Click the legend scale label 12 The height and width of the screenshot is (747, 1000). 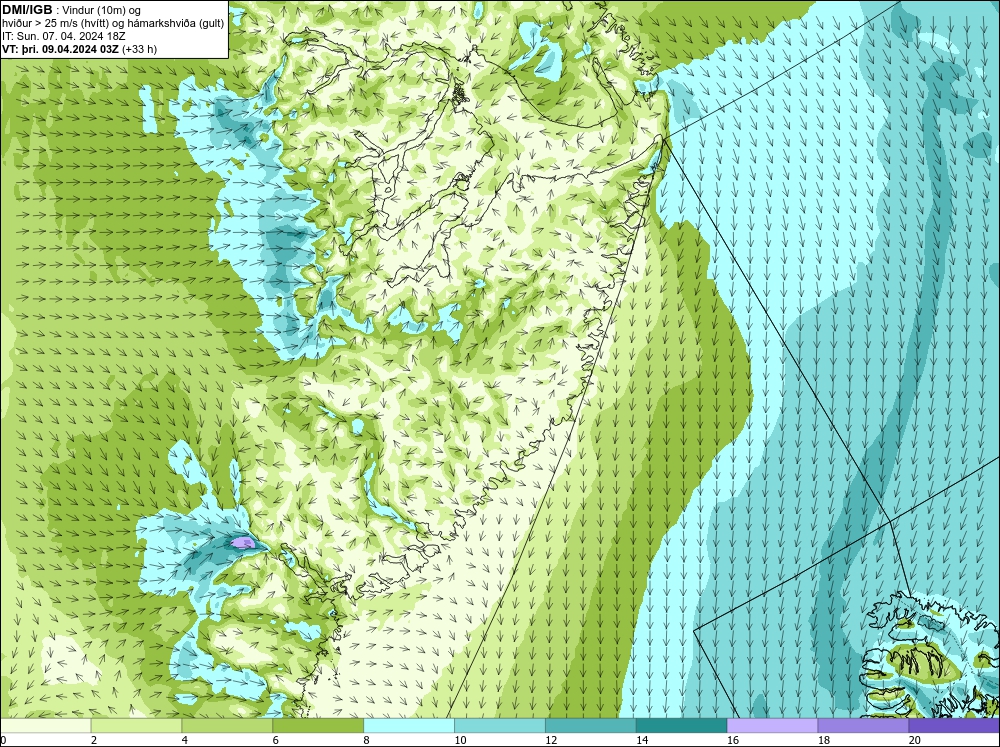click(551, 740)
